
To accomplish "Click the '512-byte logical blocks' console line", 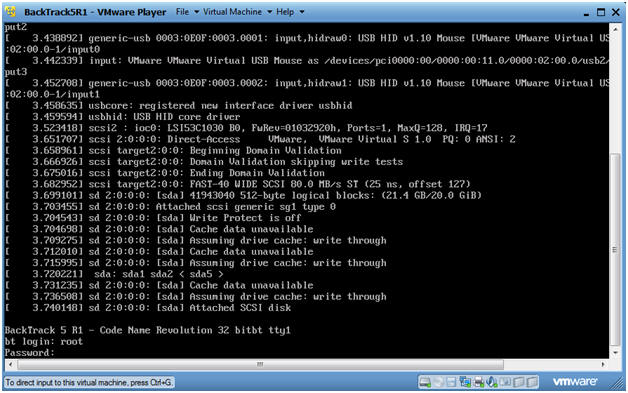I will (243, 195).
